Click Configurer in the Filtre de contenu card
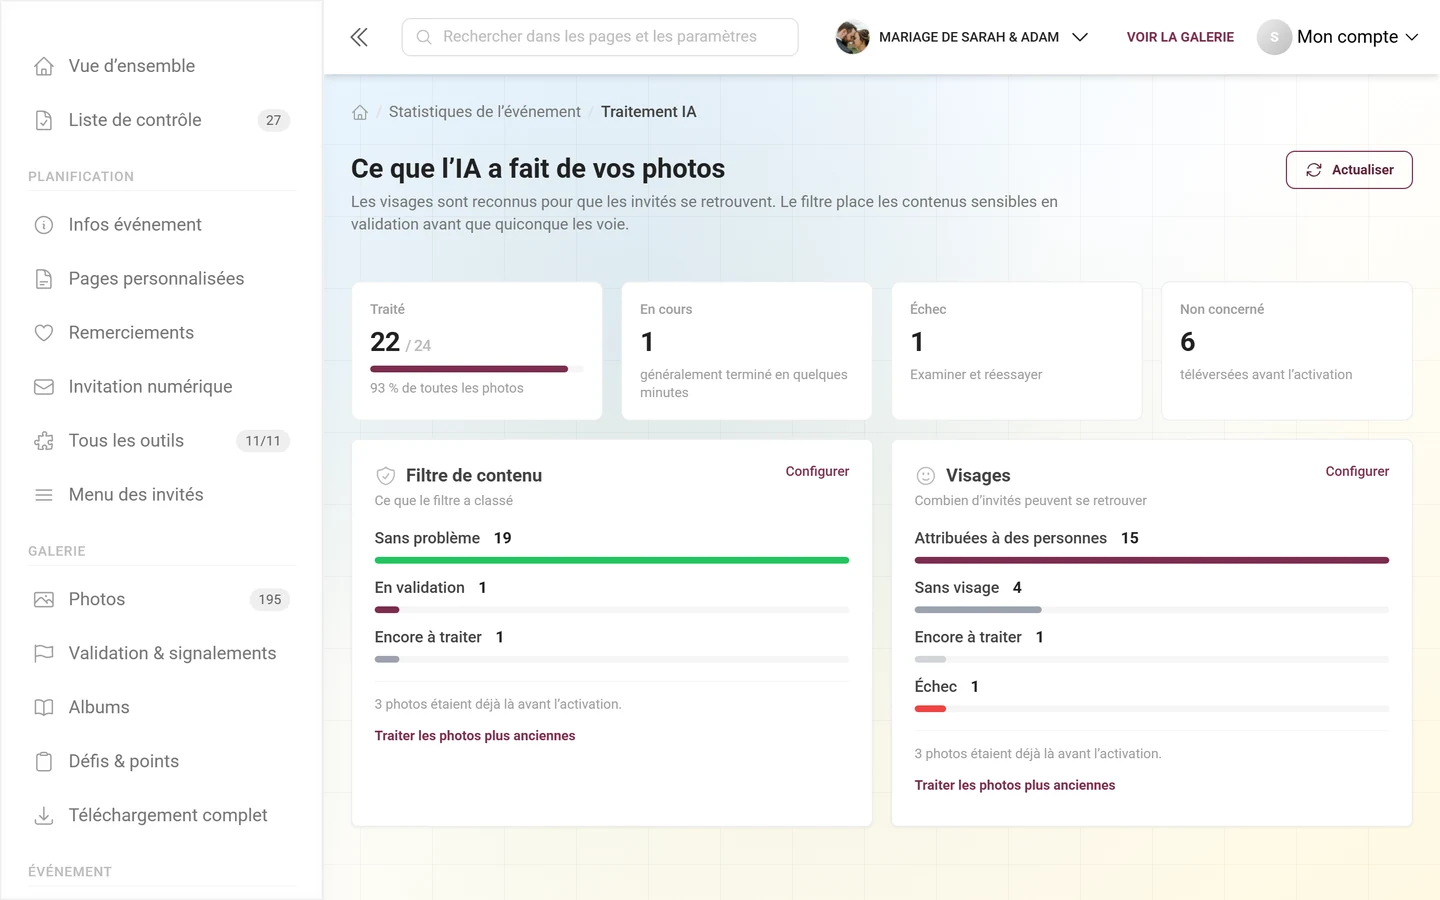The image size is (1440, 900). pyautogui.click(x=817, y=471)
